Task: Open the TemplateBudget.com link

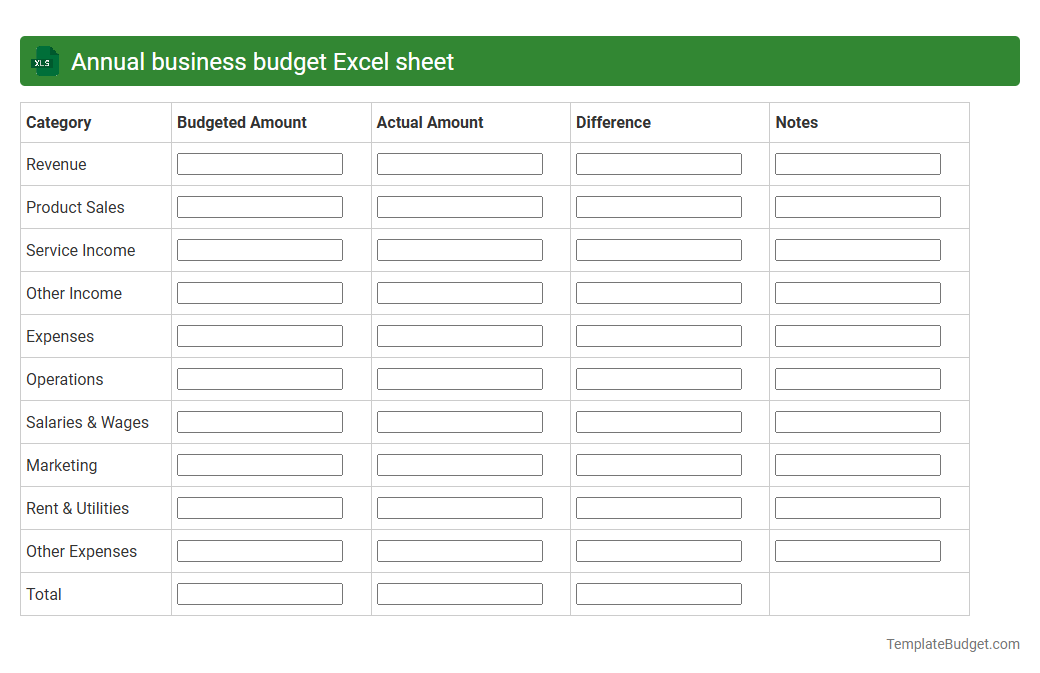Action: [952, 644]
